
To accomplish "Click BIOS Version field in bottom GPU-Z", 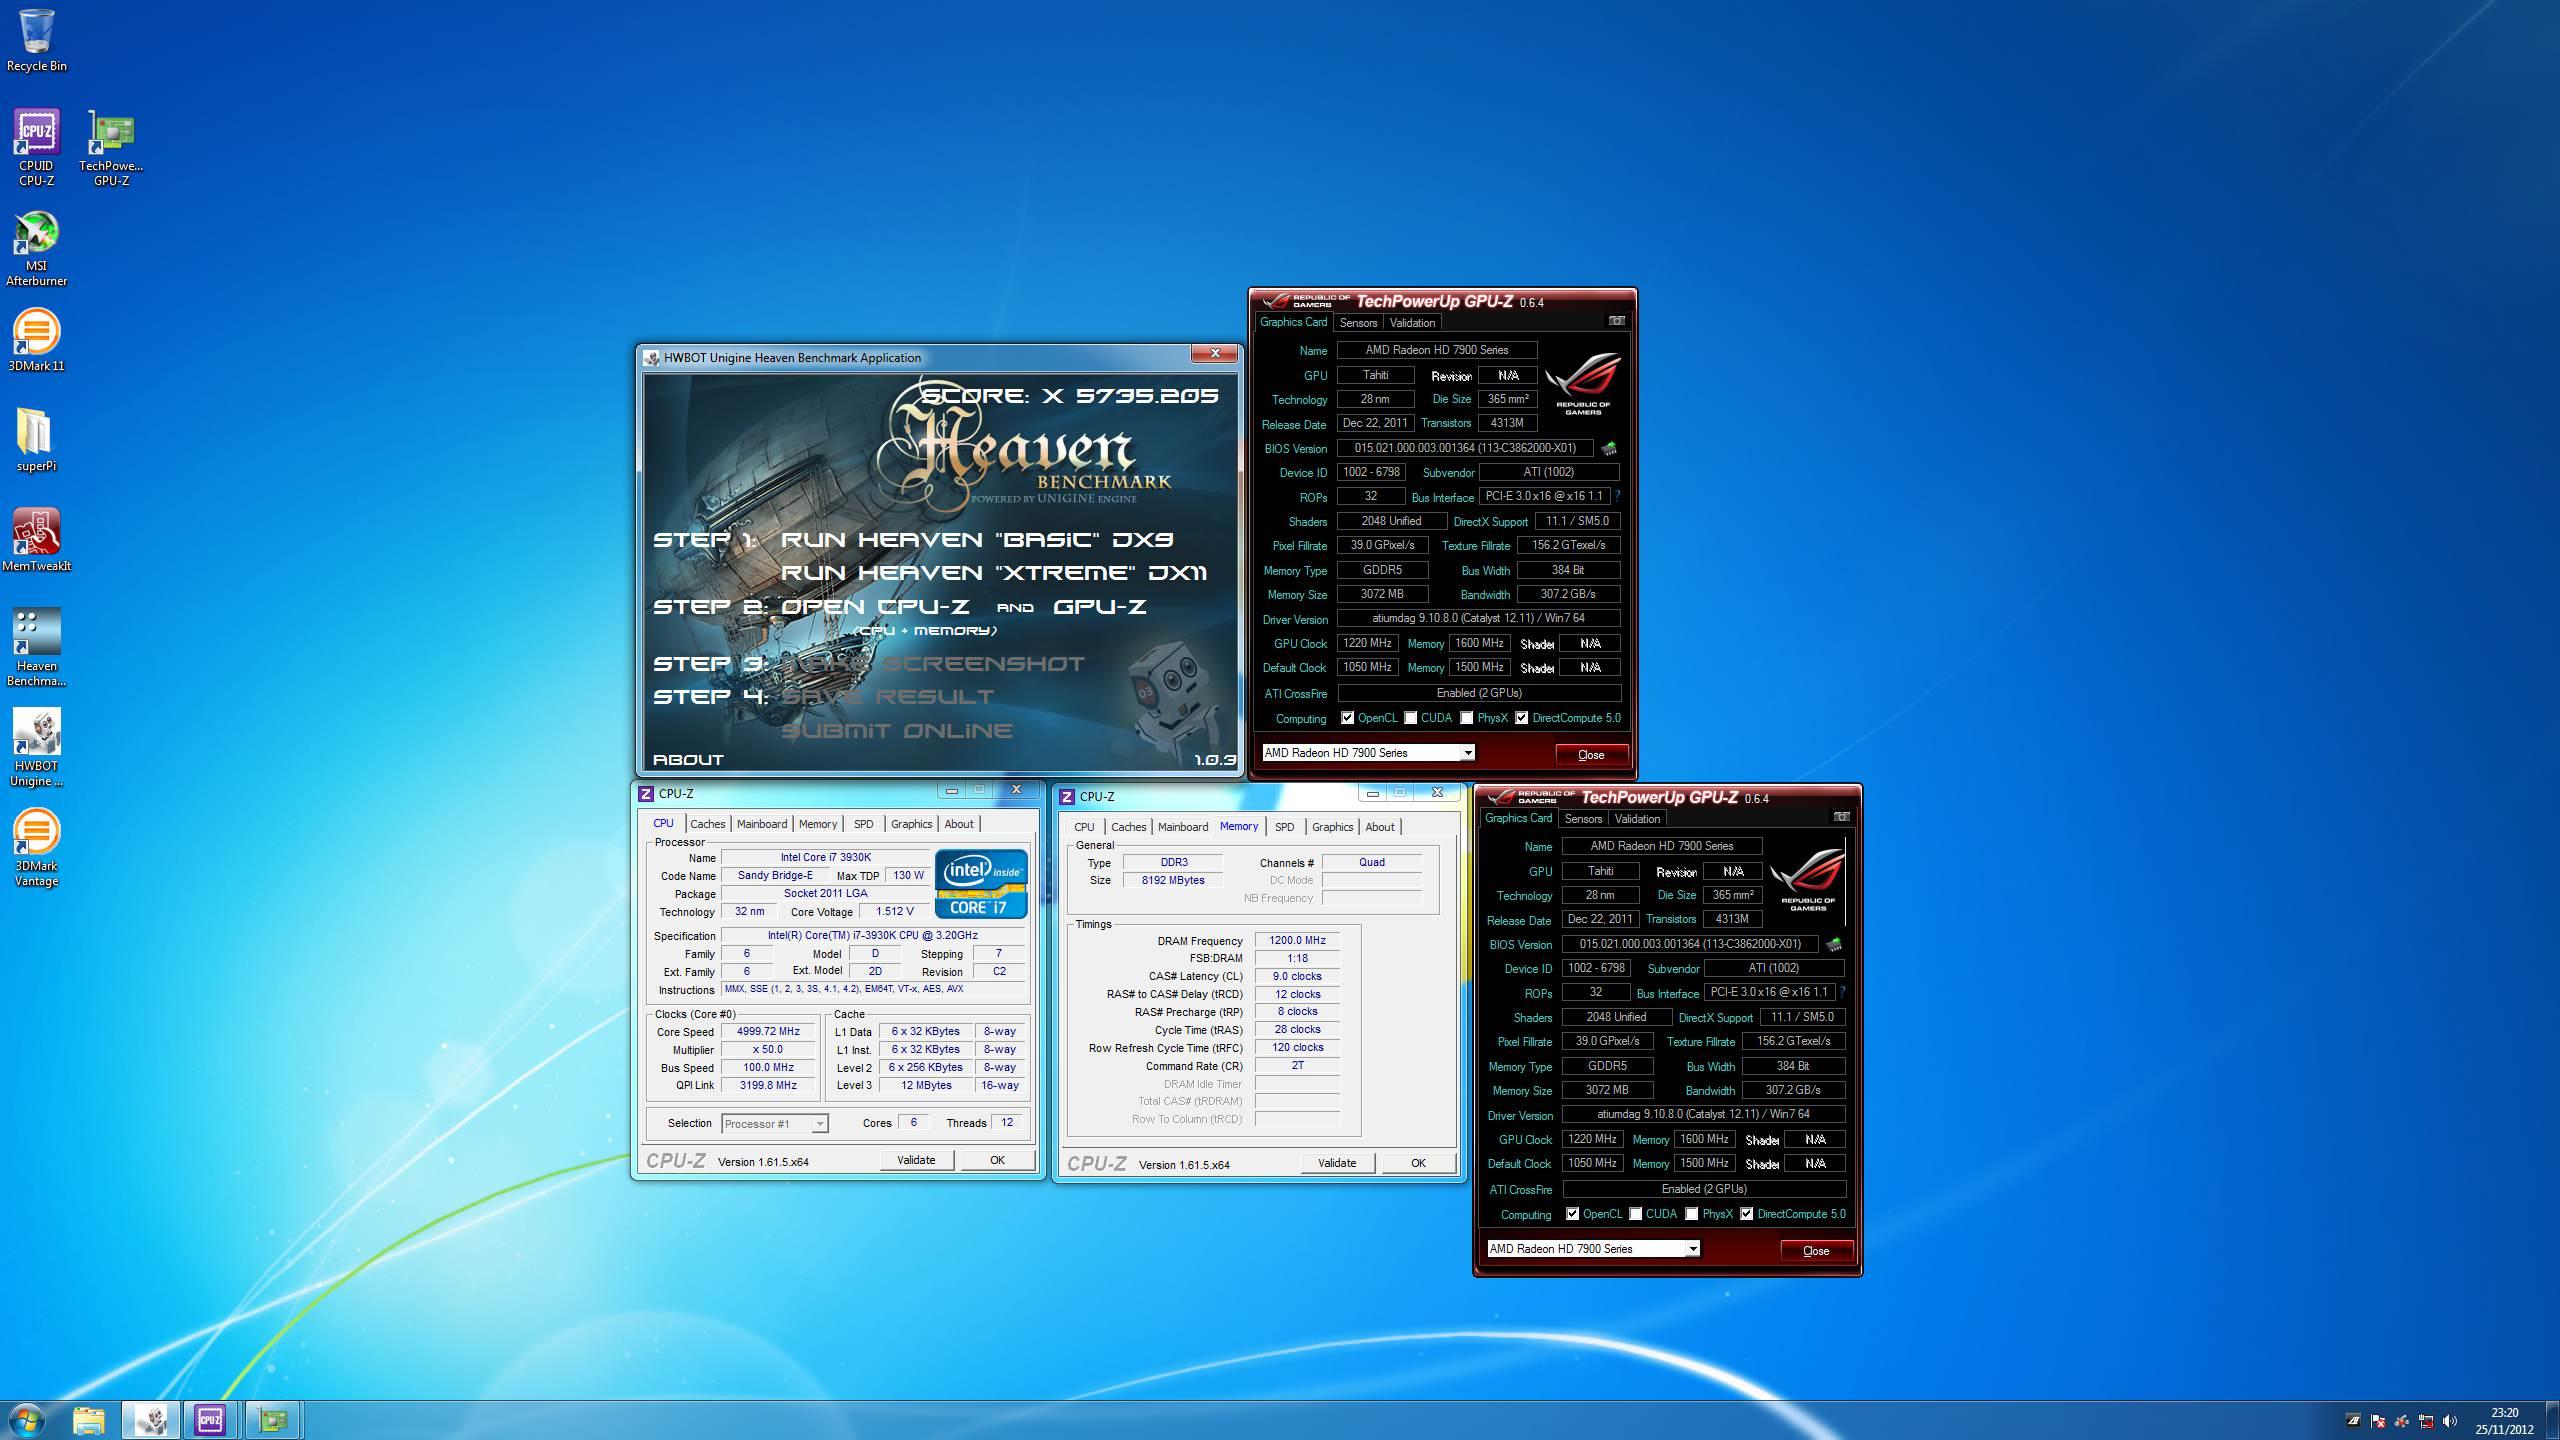I will pyautogui.click(x=1690, y=944).
